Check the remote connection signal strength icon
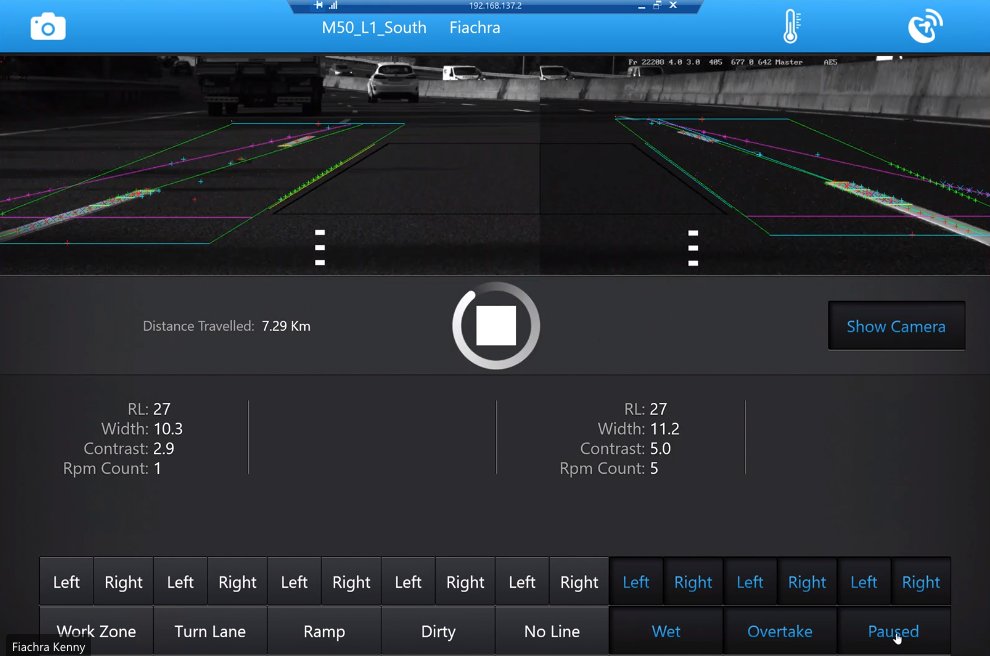 (x=333, y=5)
